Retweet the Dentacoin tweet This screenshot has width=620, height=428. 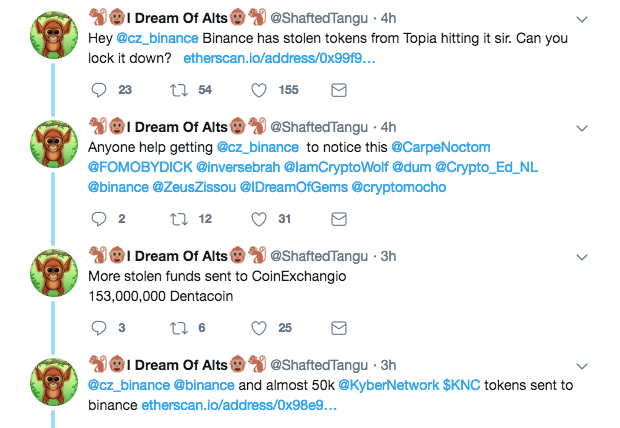(179, 327)
